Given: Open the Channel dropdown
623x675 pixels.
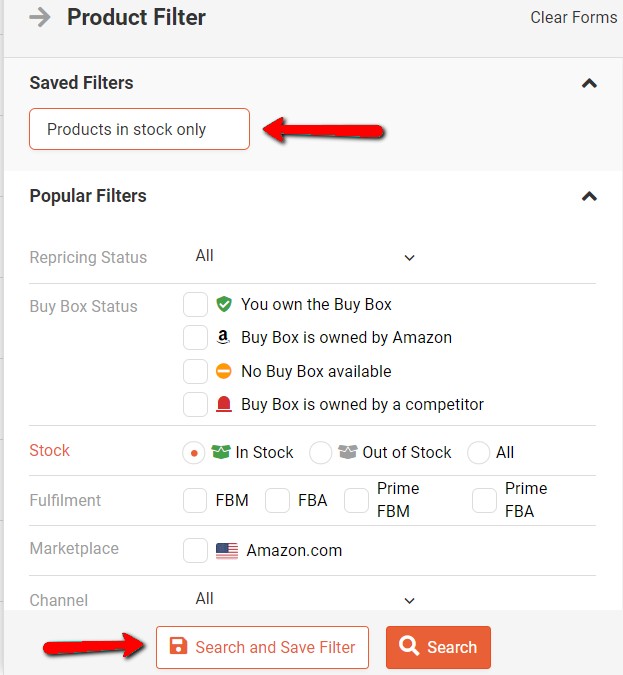Looking at the screenshot, I should point(305,599).
